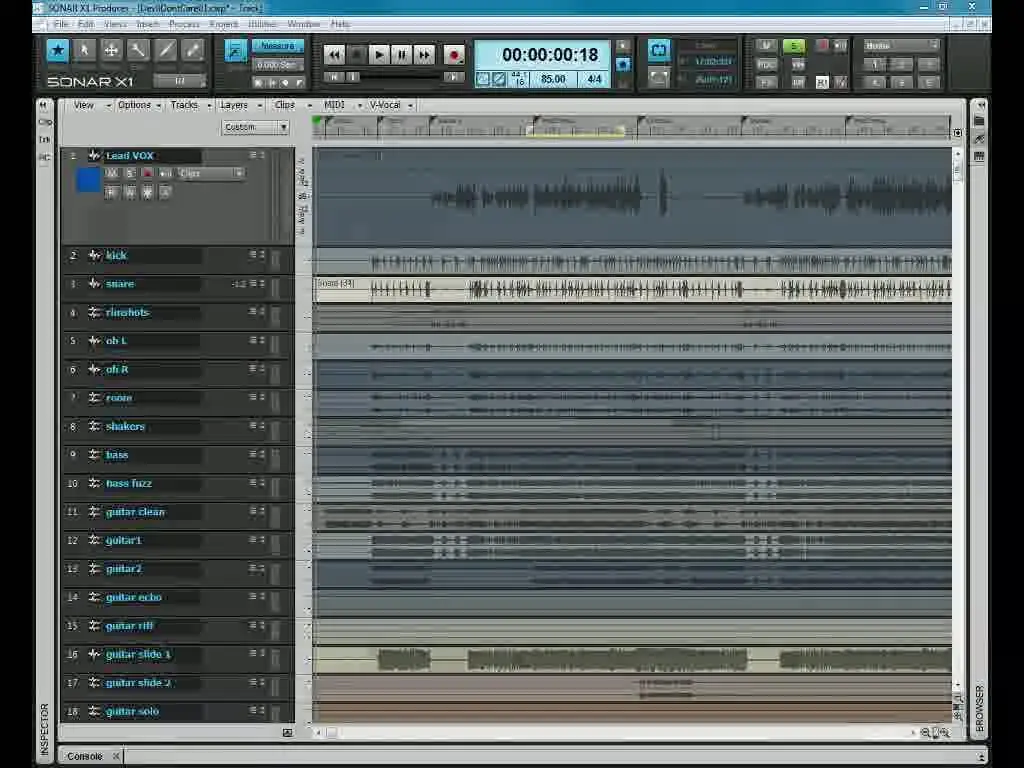Select the Draw tool pencil icon
Screen dimensions: 1024x768
coord(166,50)
